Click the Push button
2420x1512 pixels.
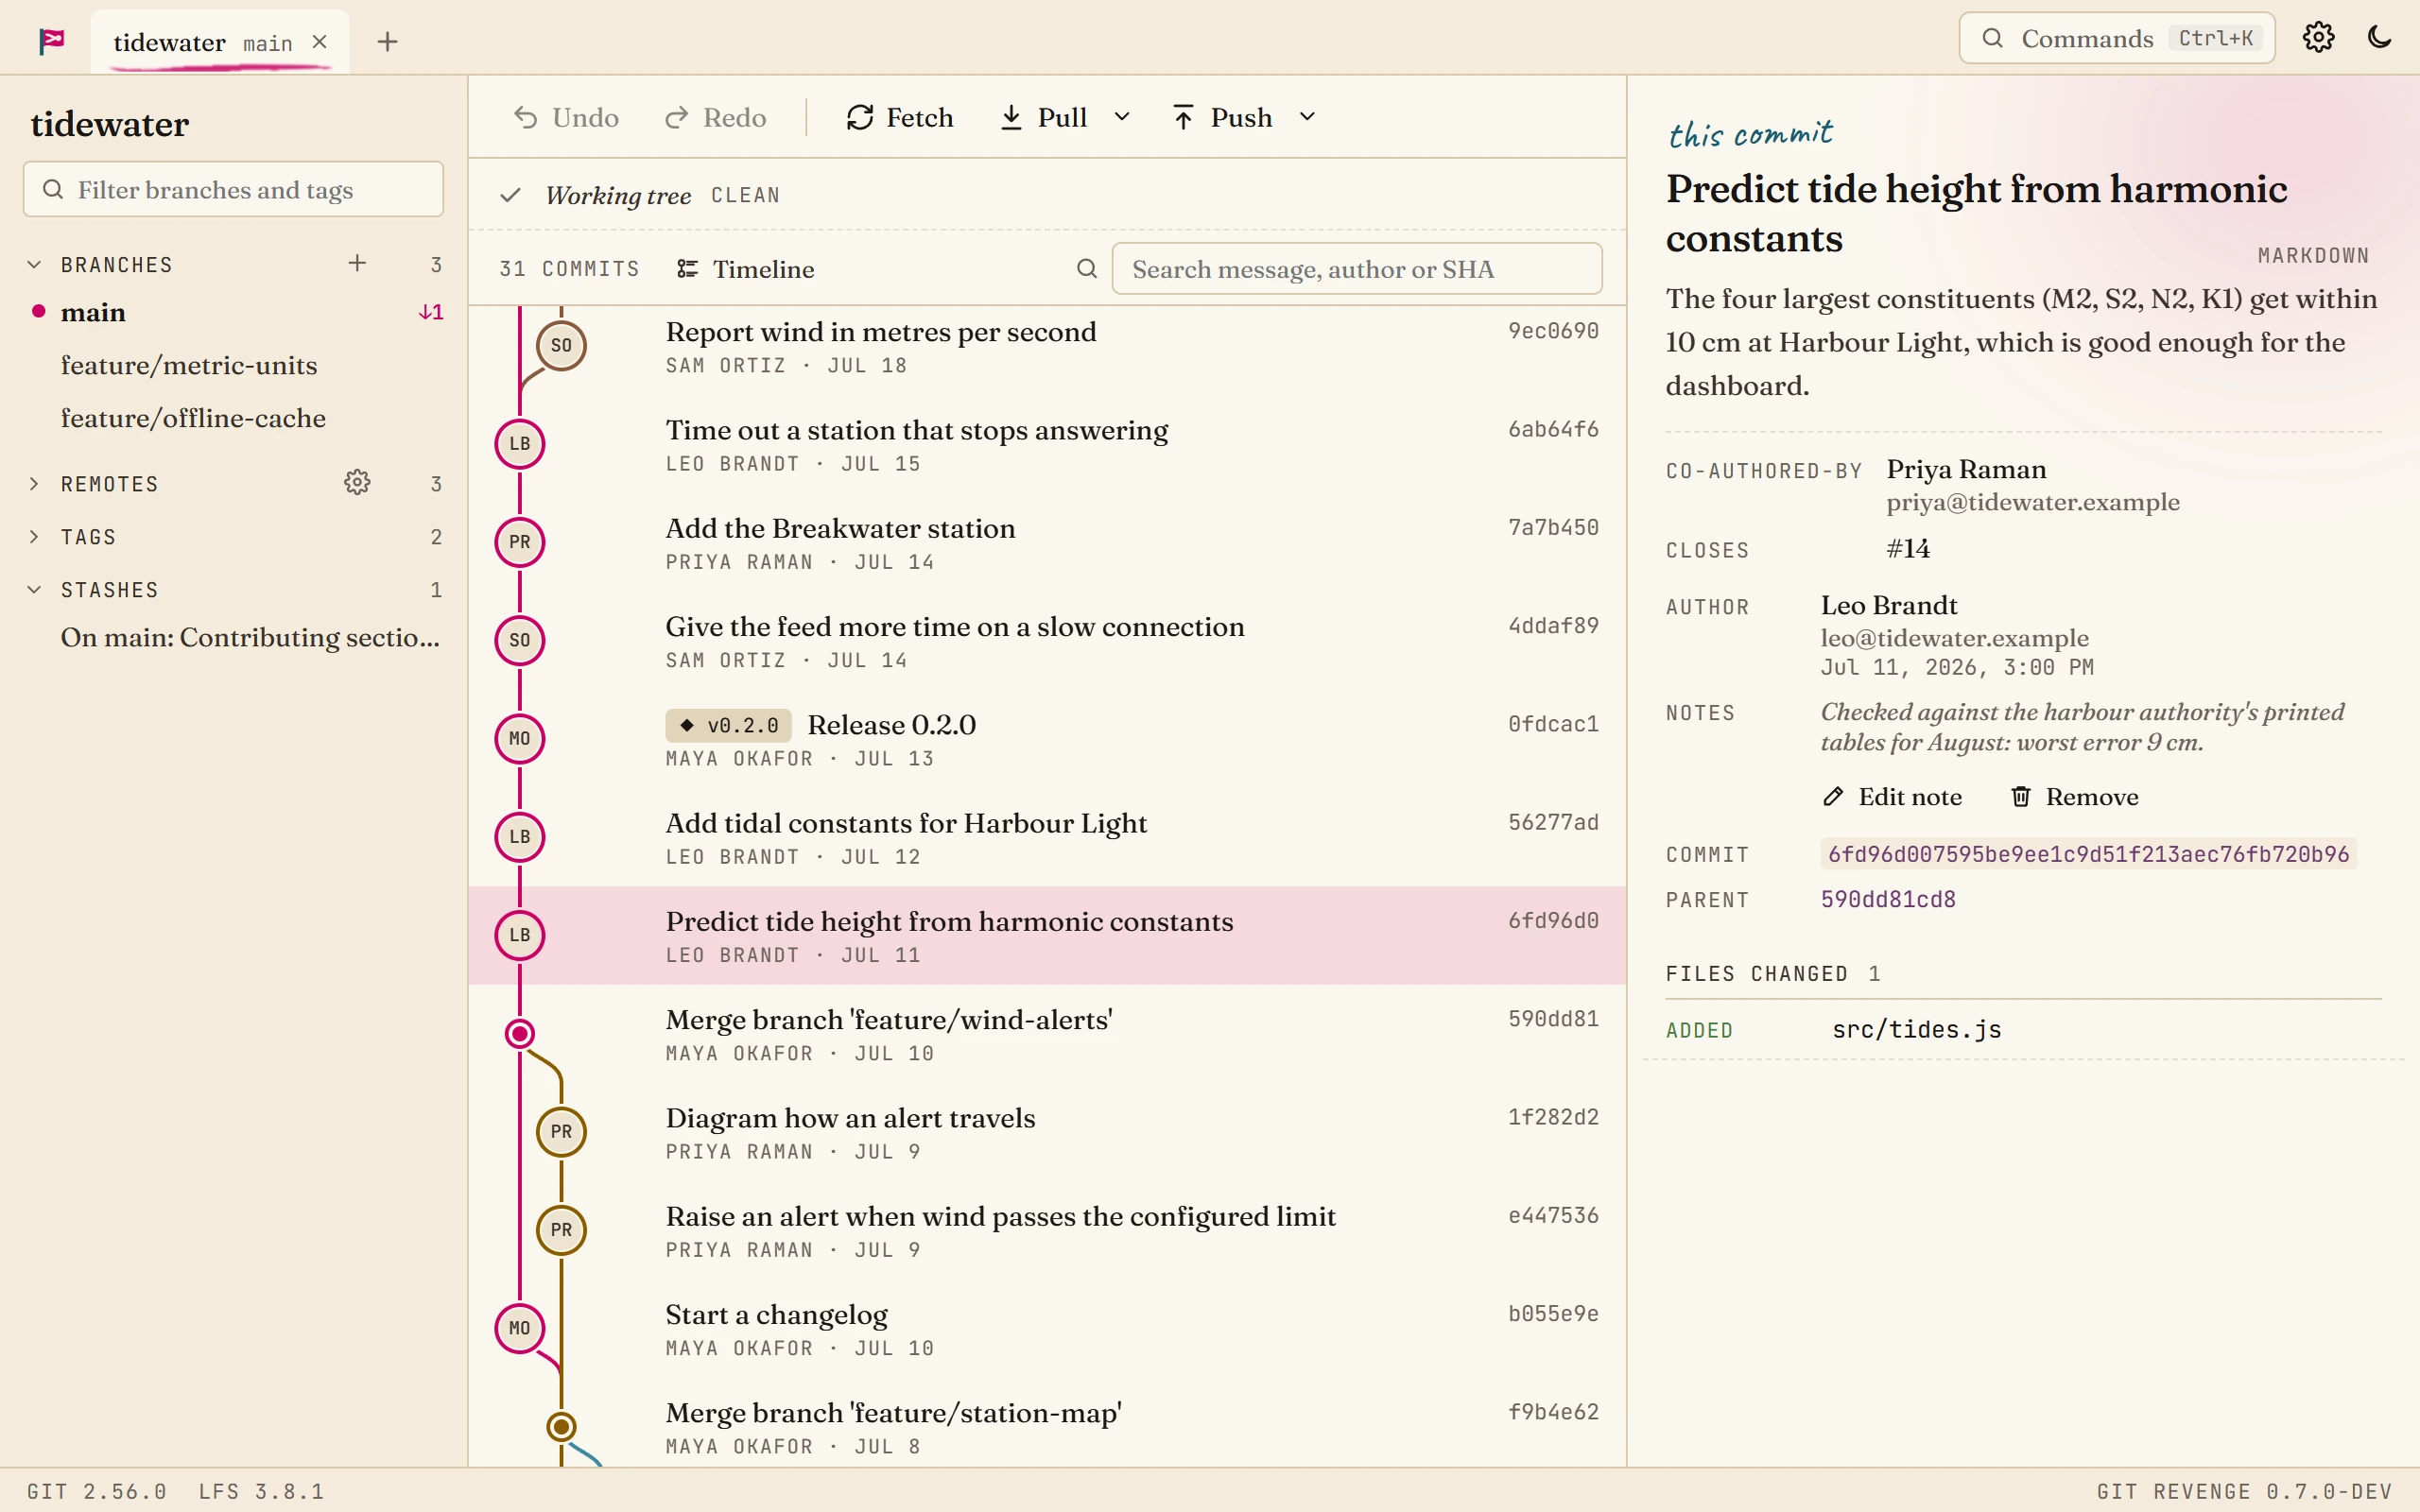click(1223, 118)
